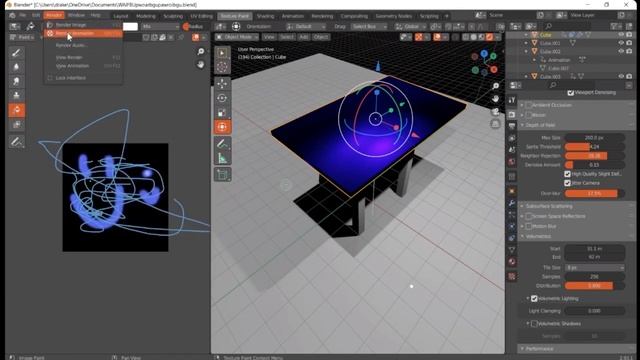
Task: Switch to the Shading workspace tab
Action: click(265, 16)
